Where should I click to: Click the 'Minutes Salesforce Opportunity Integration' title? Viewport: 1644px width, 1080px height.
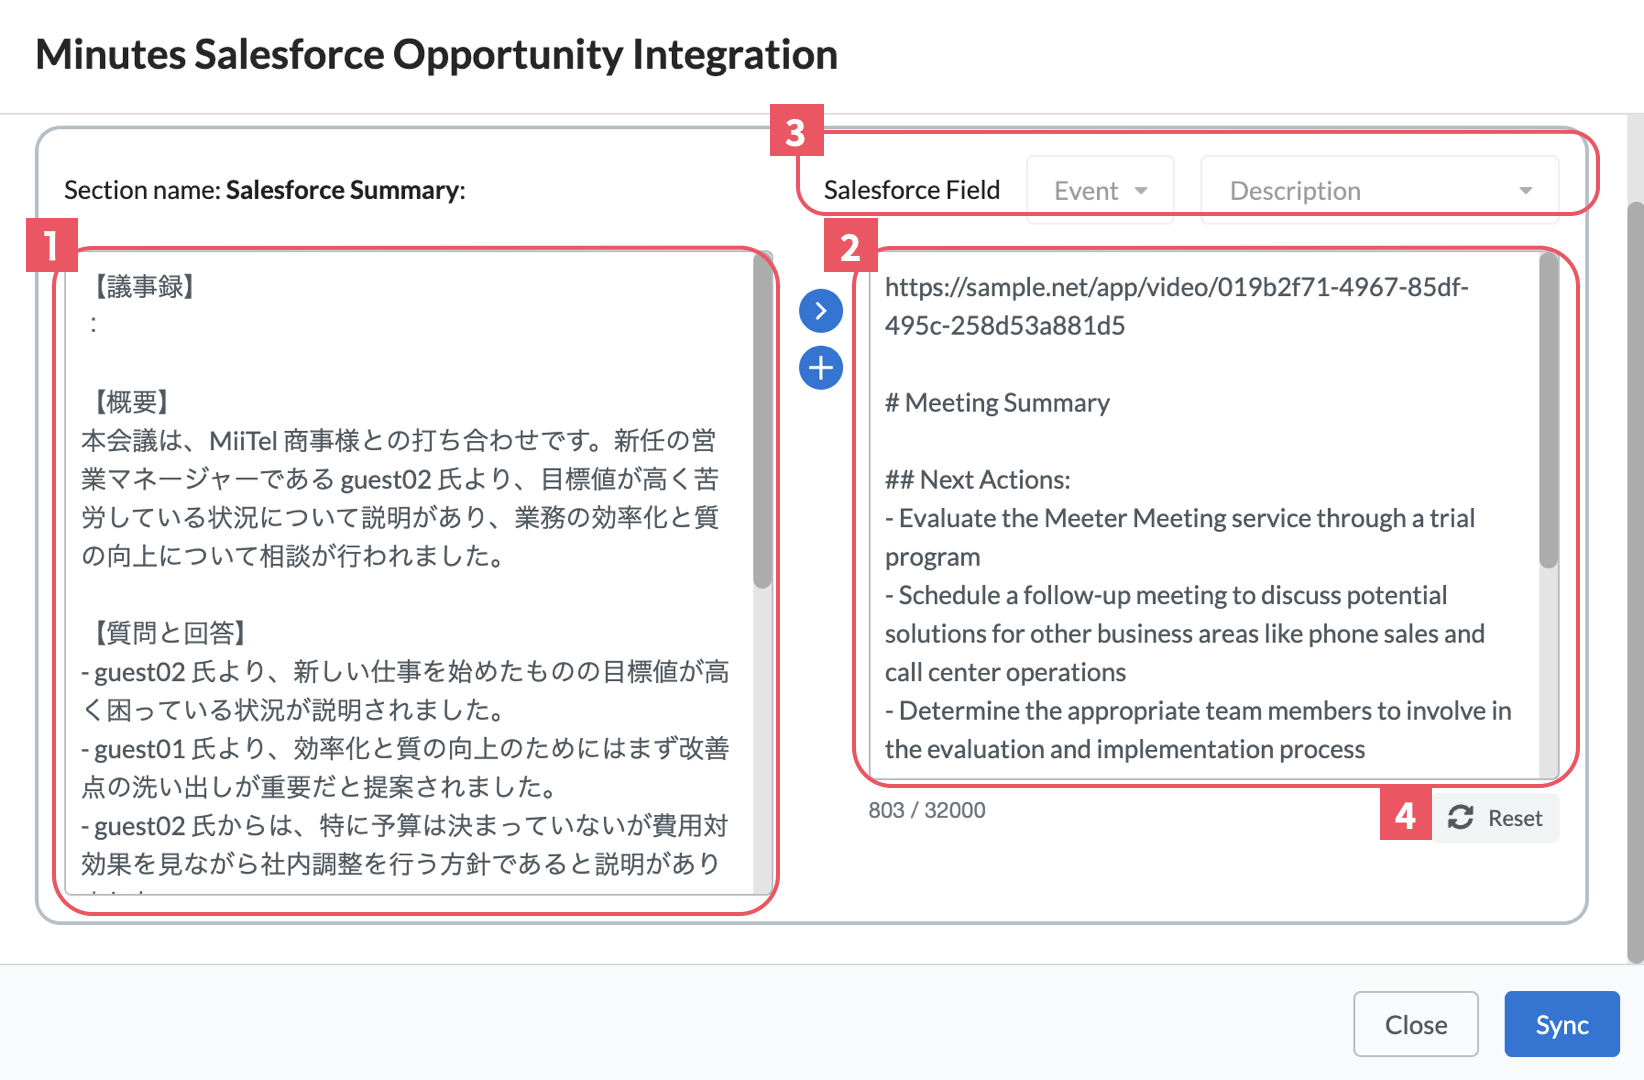click(x=437, y=54)
